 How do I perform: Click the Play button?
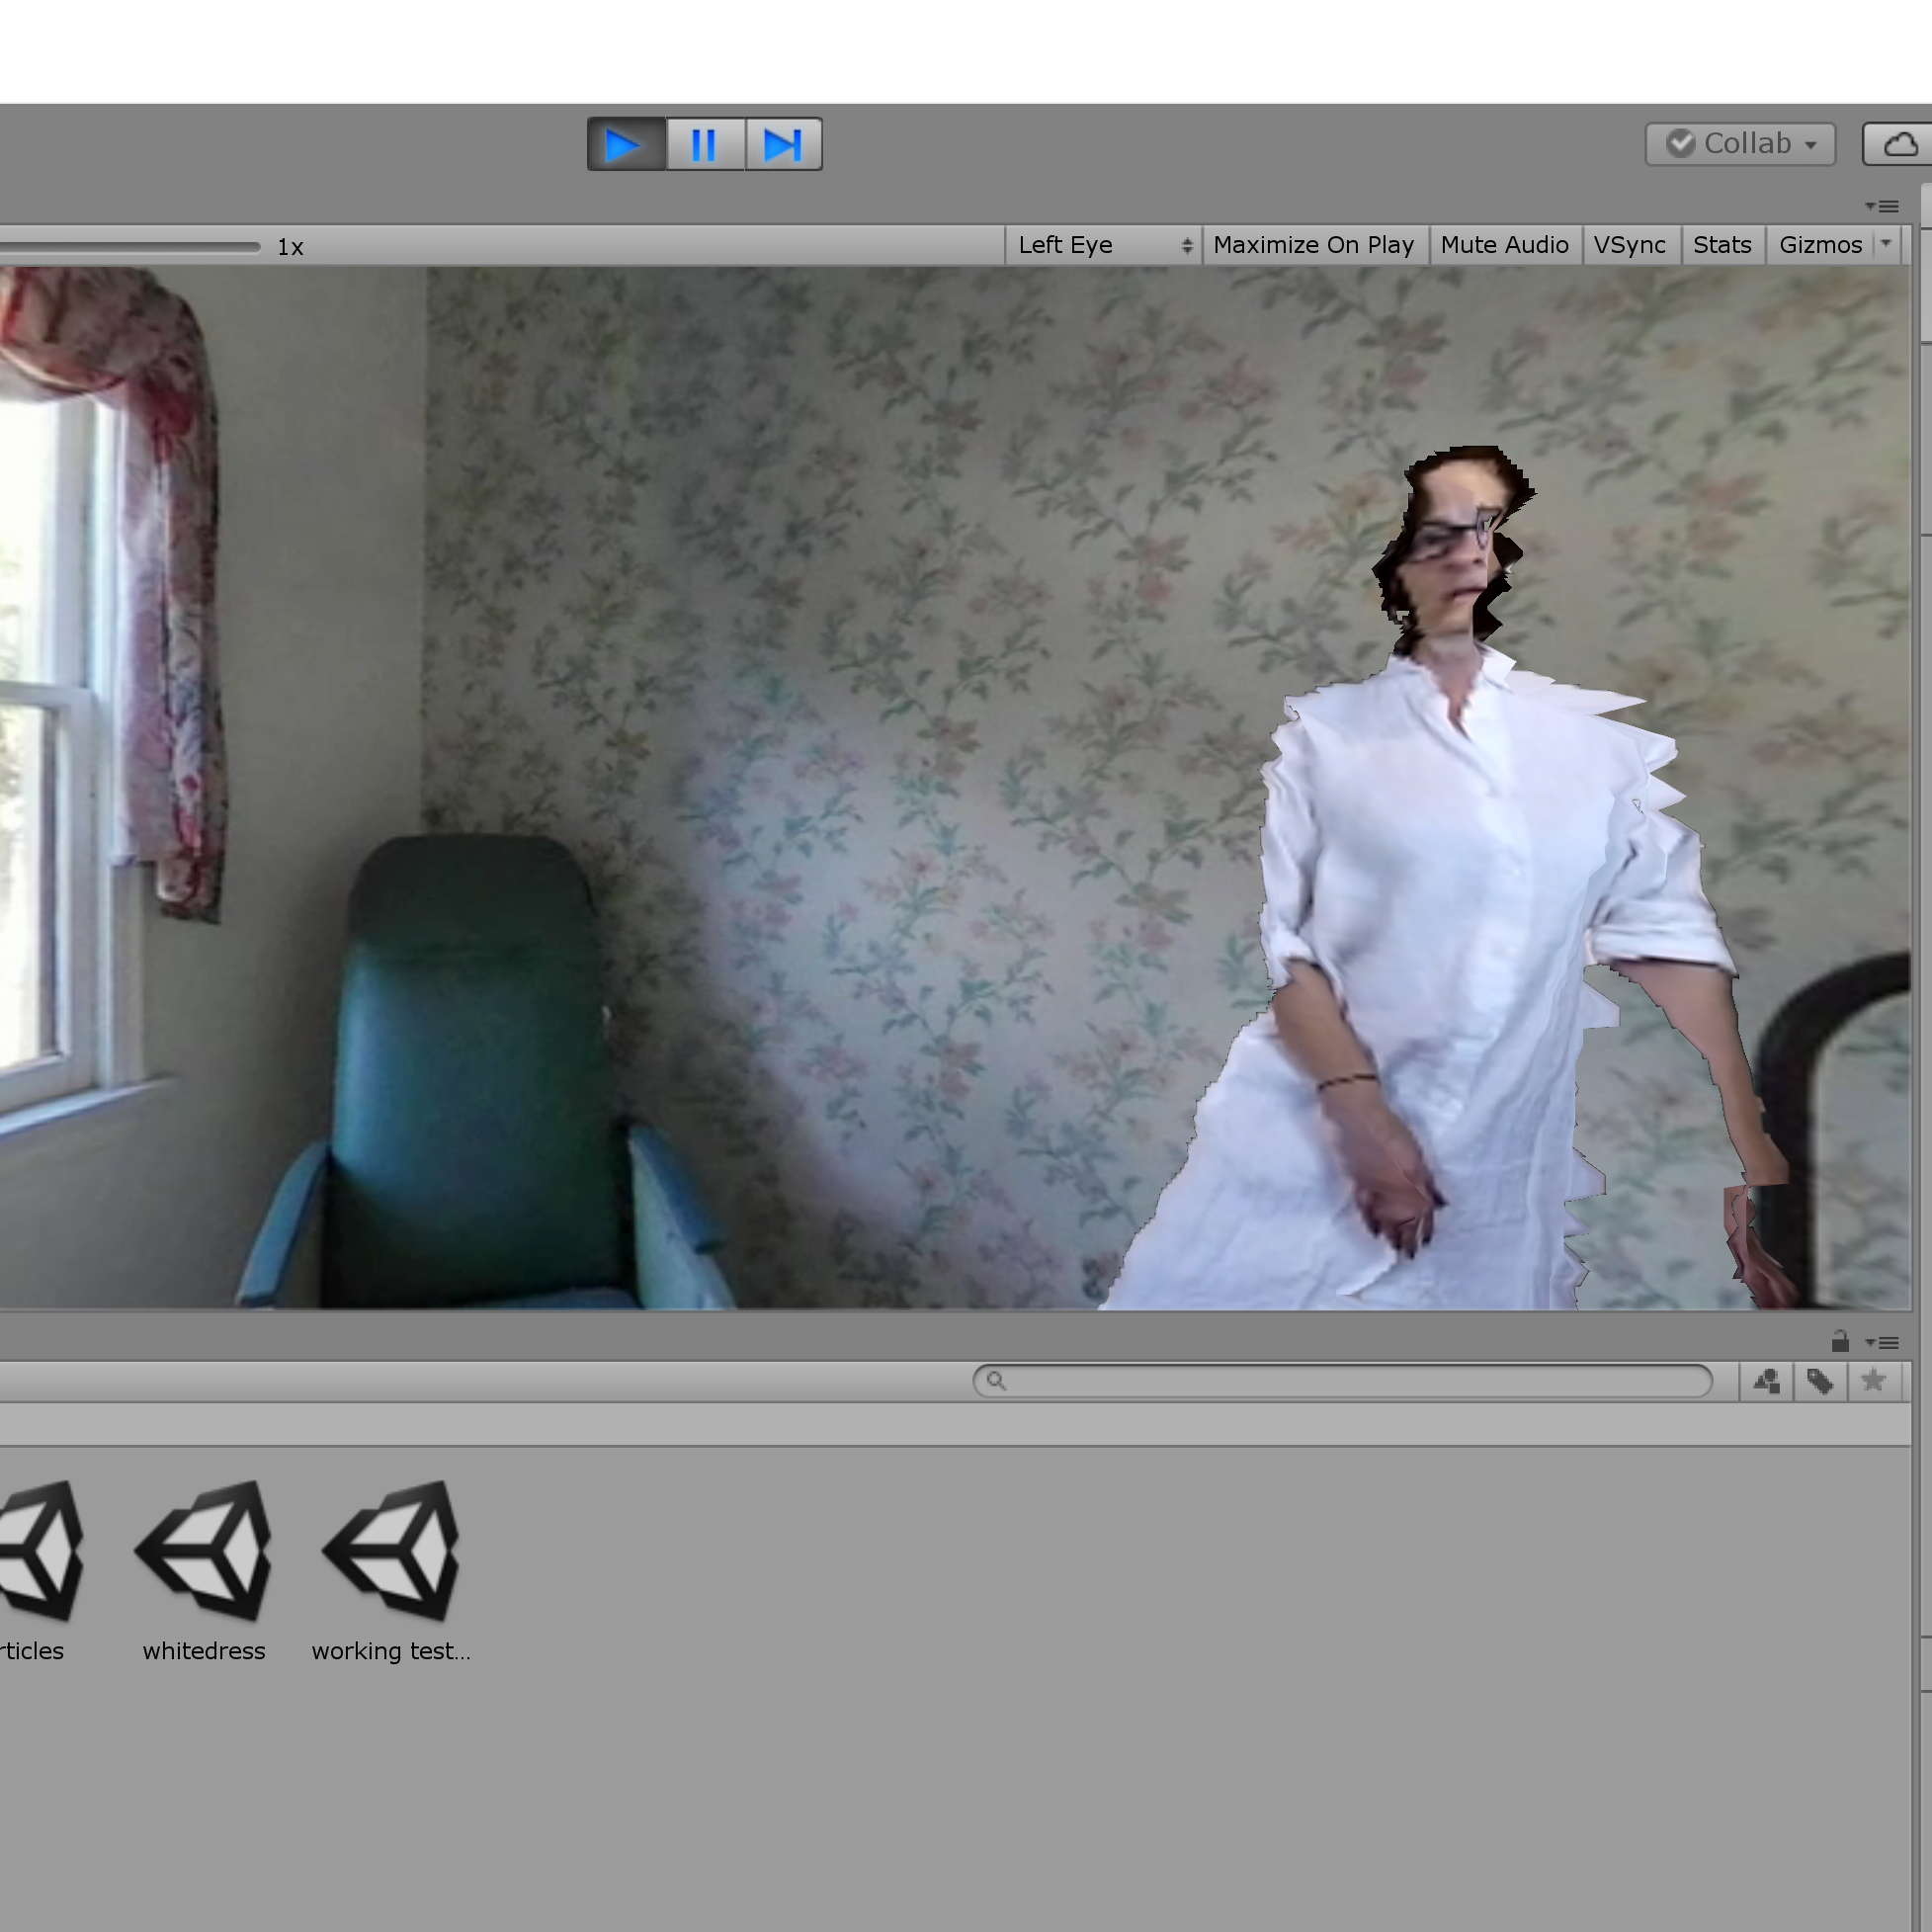click(x=625, y=145)
